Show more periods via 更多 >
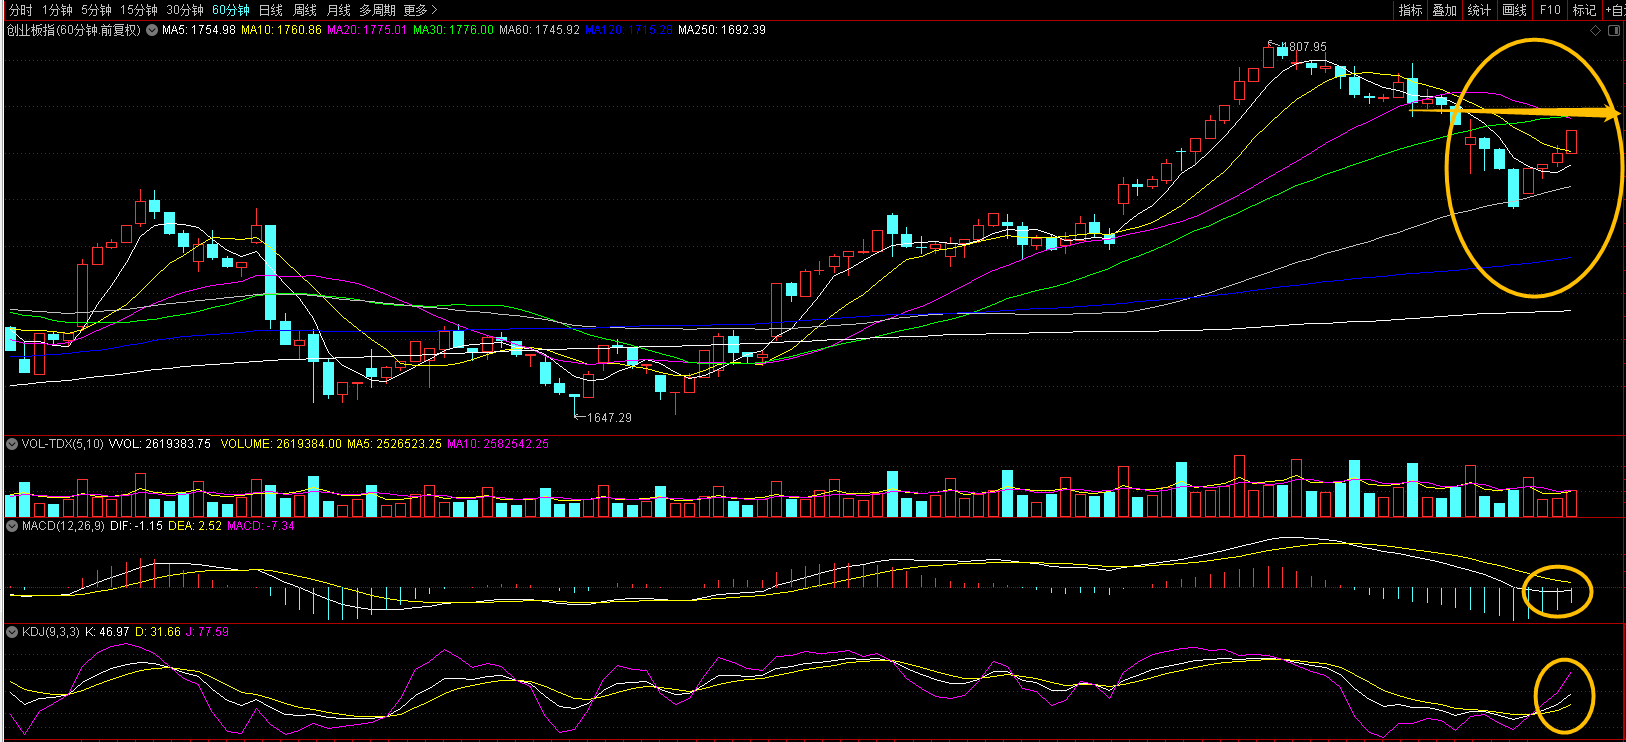Screen dimensions: 1626x742 point(421,10)
